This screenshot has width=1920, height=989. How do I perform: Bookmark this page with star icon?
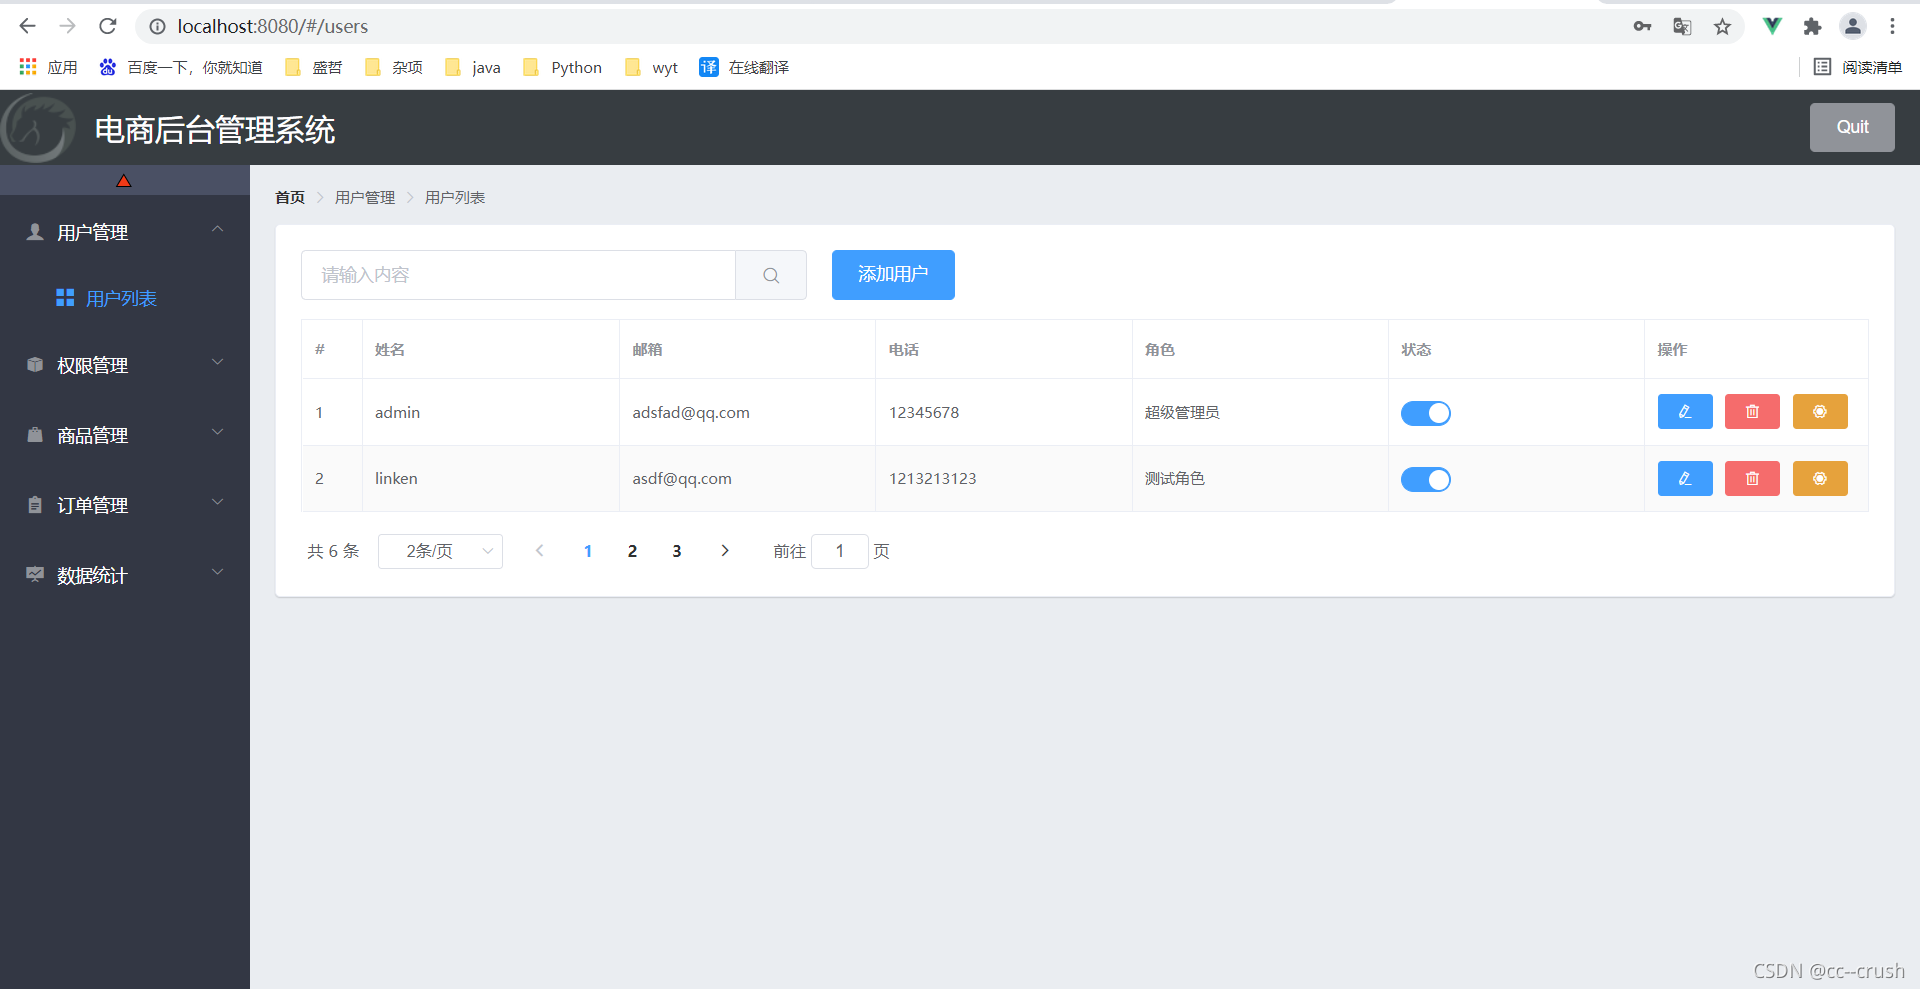coord(1722,27)
